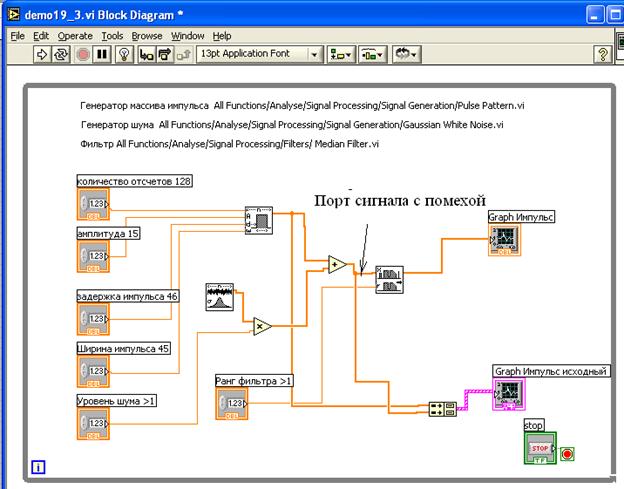Select numeric terminal under Ширина импульса 45
The width and height of the screenshot is (624, 489).
pyautogui.click(x=93, y=371)
